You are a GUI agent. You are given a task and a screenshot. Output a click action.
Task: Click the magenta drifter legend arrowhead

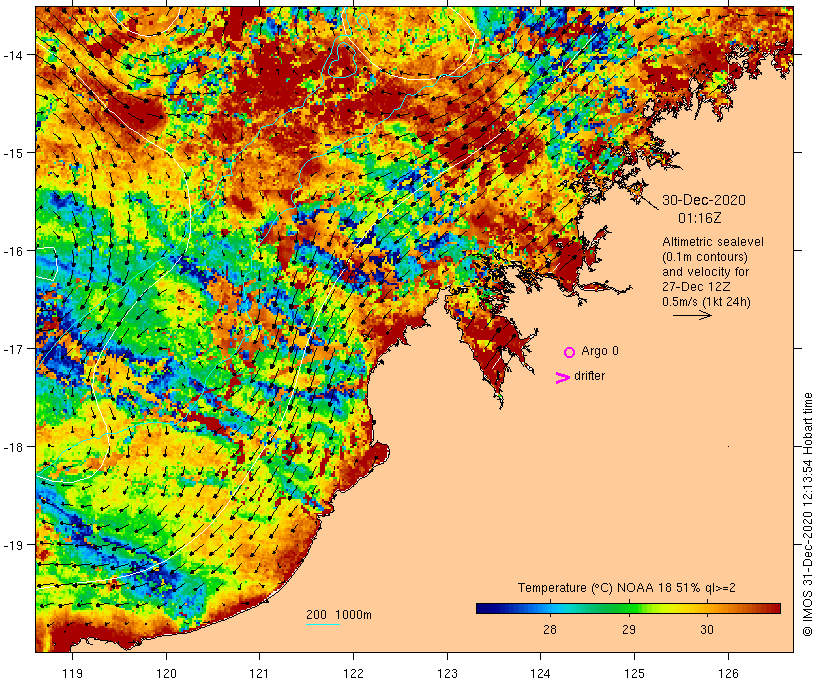(562, 378)
